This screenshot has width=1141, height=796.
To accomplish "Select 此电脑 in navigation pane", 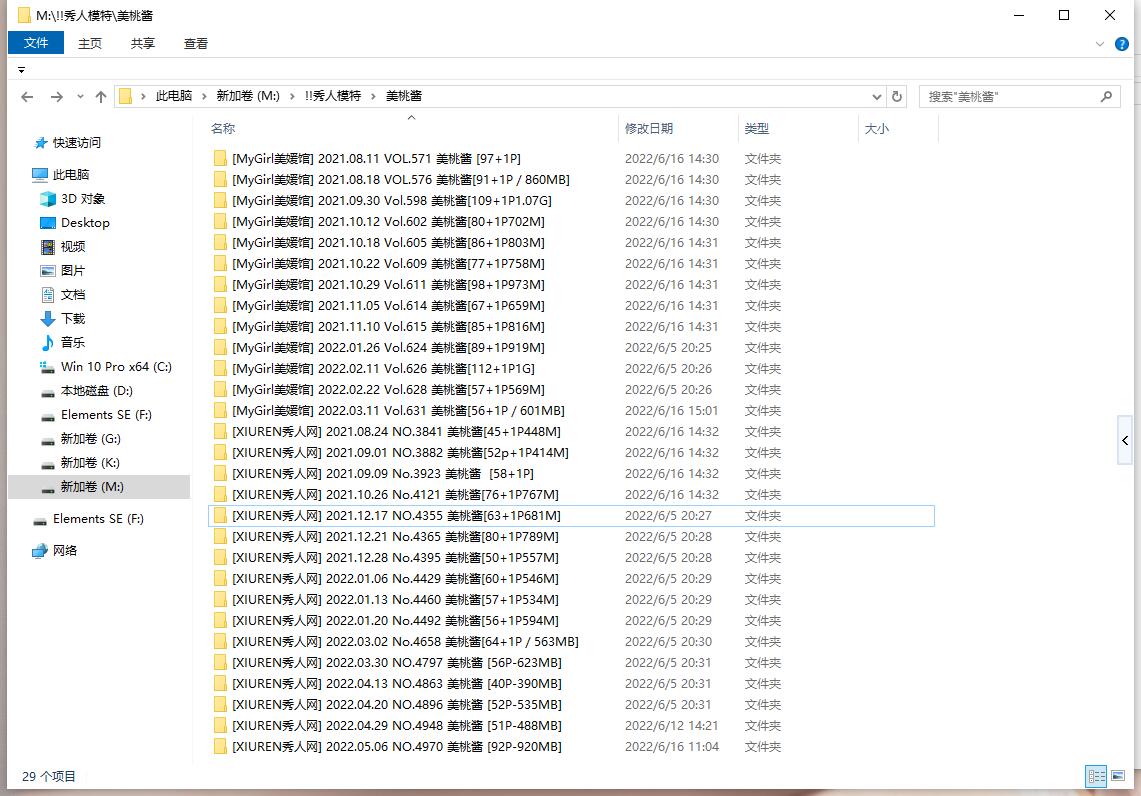I will 71,175.
